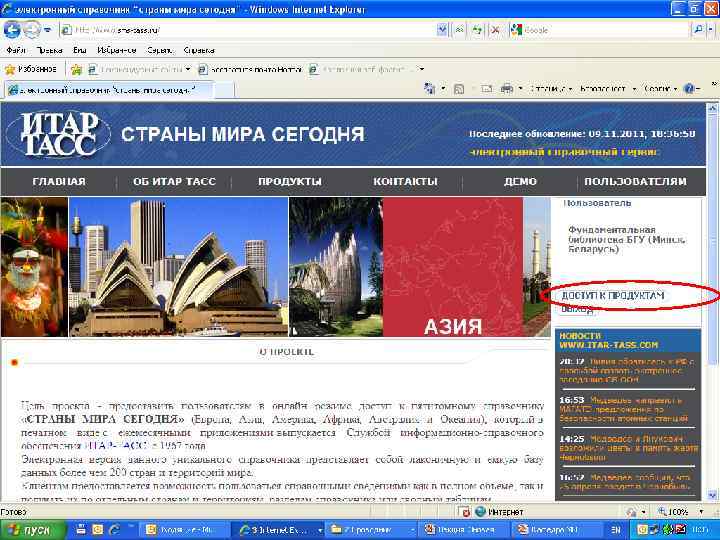Stop loading with the red X icon
The width and height of the screenshot is (720, 540).
495,30
